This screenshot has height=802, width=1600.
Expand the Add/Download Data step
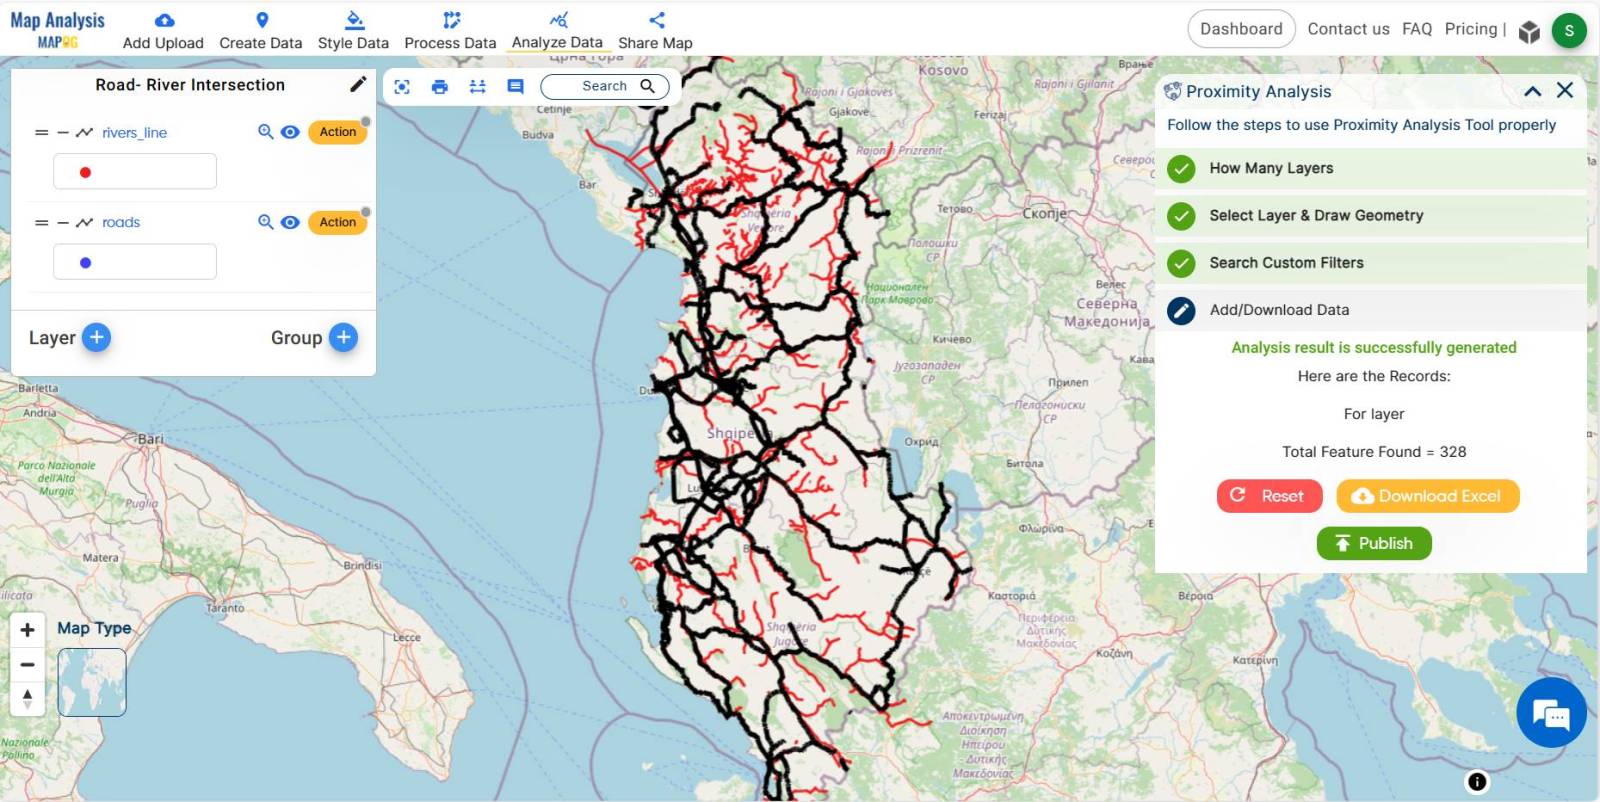1371,310
